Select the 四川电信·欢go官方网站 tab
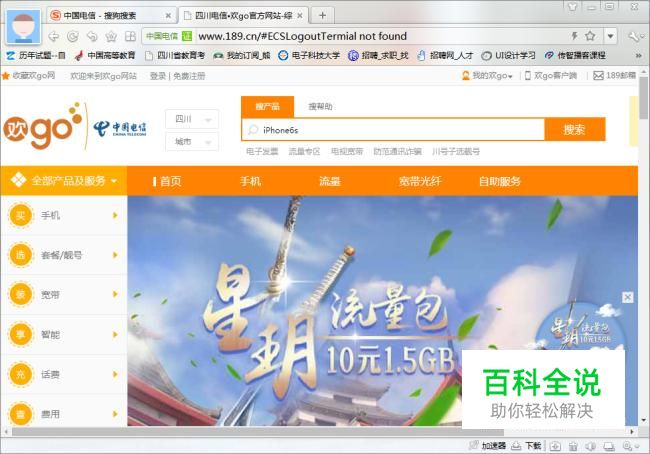 243,15
